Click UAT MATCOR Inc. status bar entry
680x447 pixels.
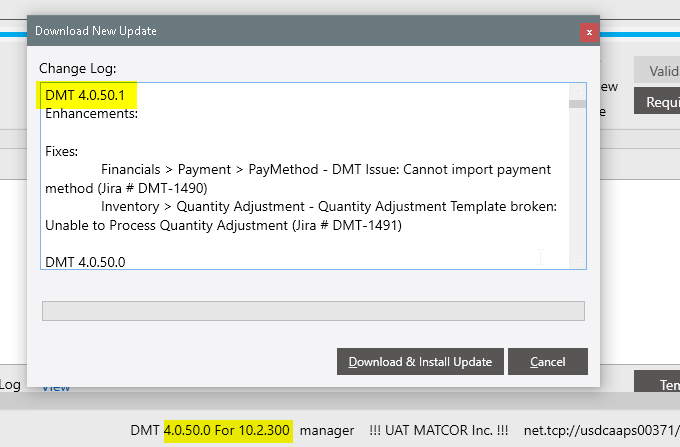438,430
